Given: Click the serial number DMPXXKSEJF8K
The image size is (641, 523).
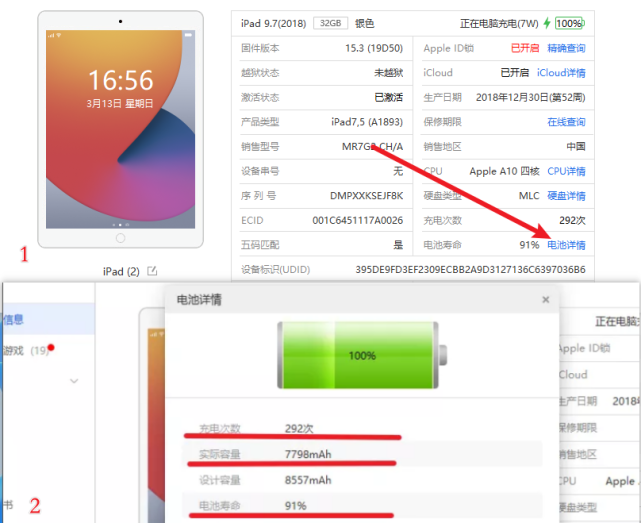Looking at the screenshot, I should click(x=366, y=196).
